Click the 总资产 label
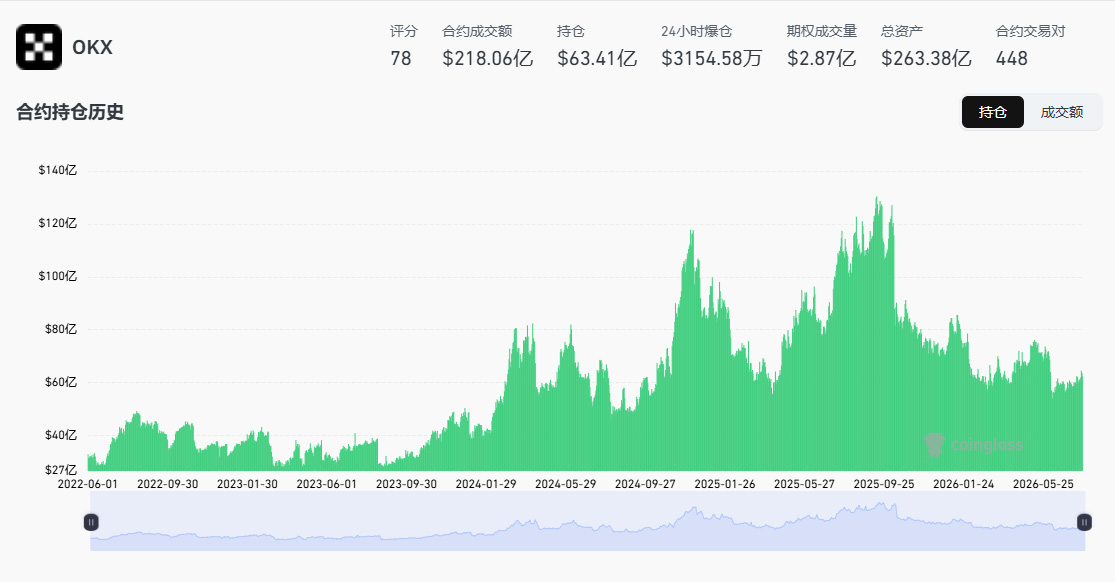This screenshot has width=1115, height=582. coord(902,31)
